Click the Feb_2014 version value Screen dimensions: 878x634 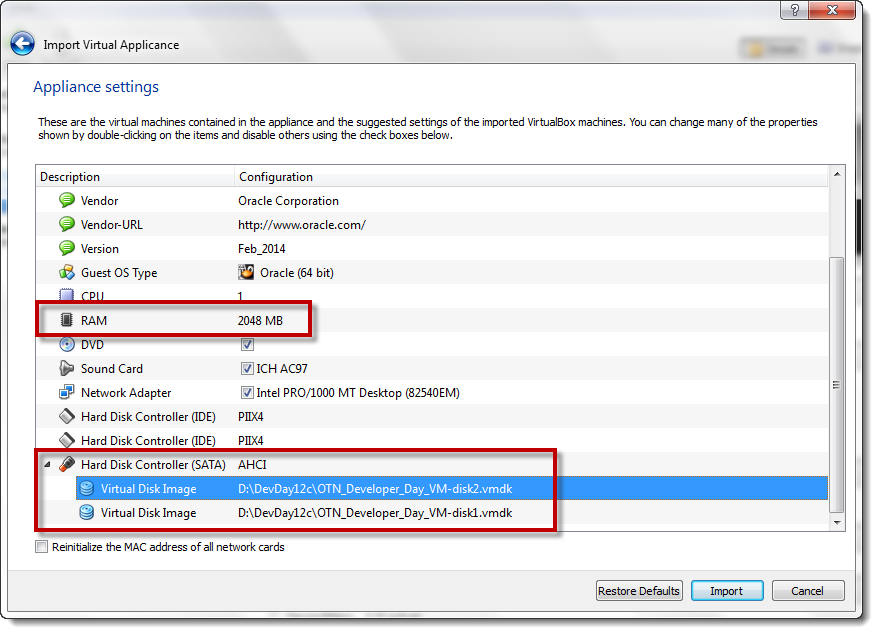[261, 249]
